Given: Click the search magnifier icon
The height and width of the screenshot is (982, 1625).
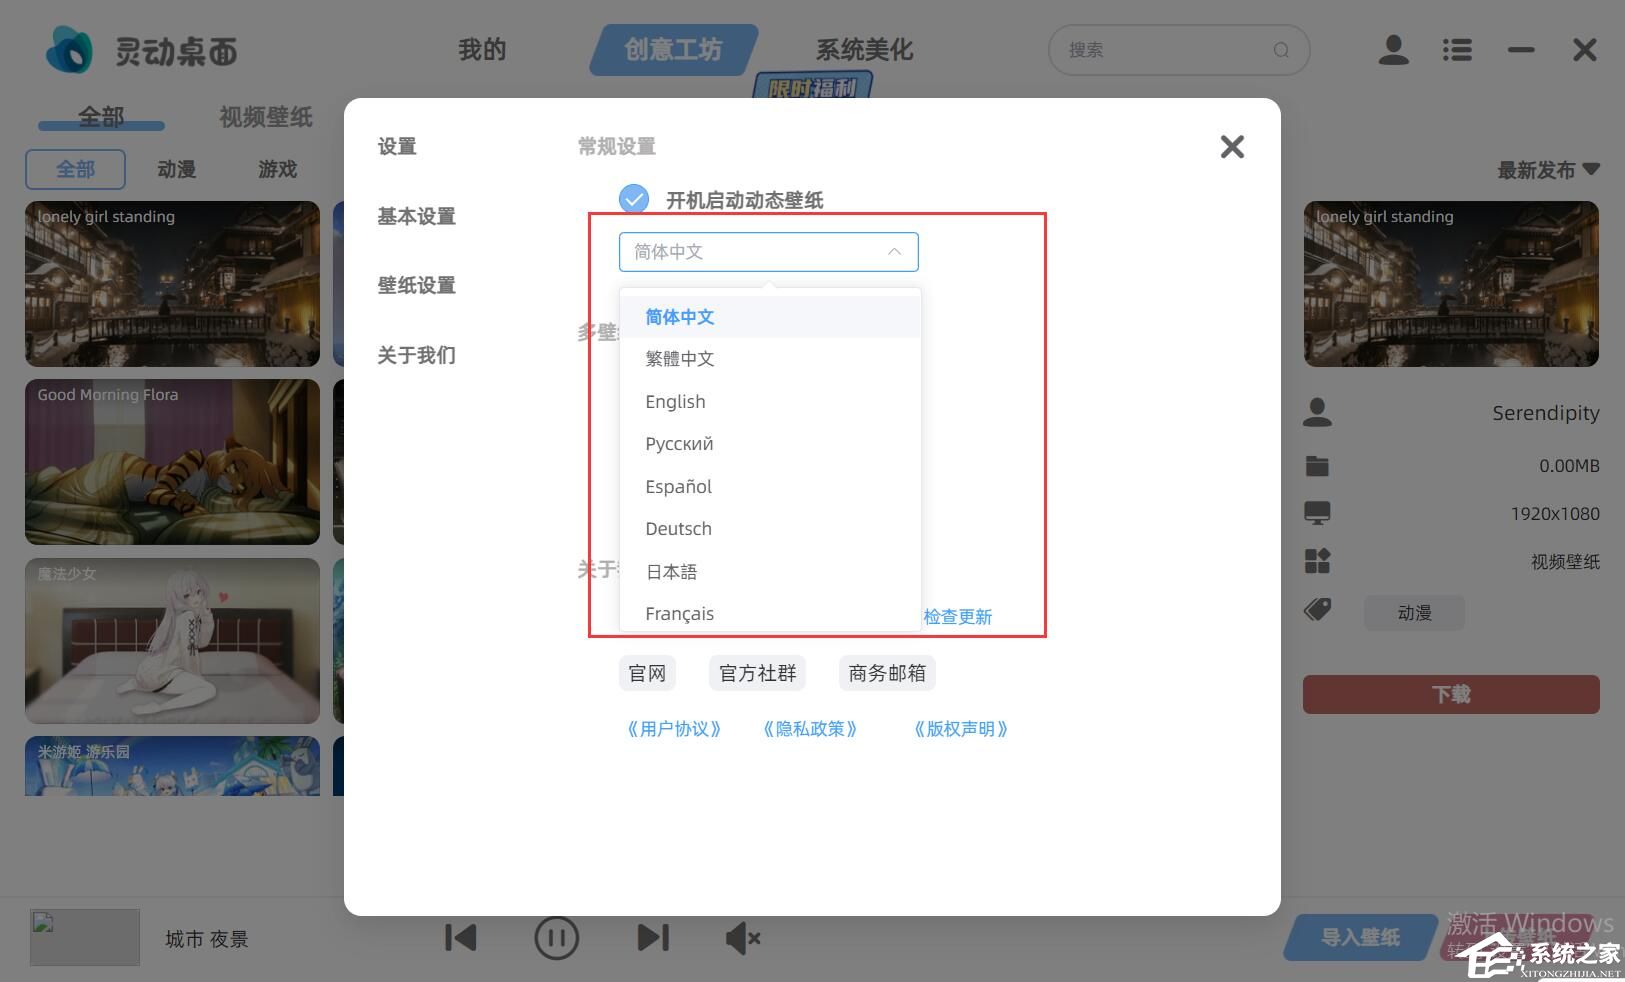Looking at the screenshot, I should pyautogui.click(x=1281, y=50).
